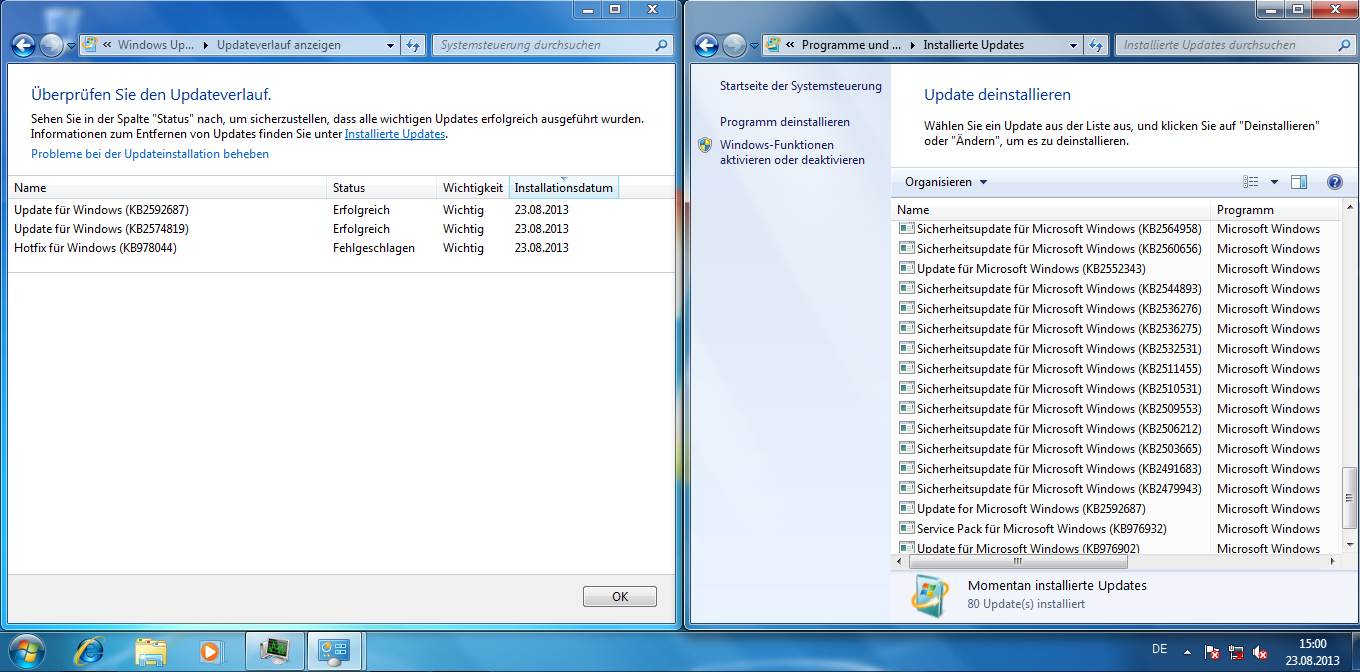Open 'Probleme bei der Updateinstallation beheben' link
The height and width of the screenshot is (672, 1360).
(x=150, y=154)
